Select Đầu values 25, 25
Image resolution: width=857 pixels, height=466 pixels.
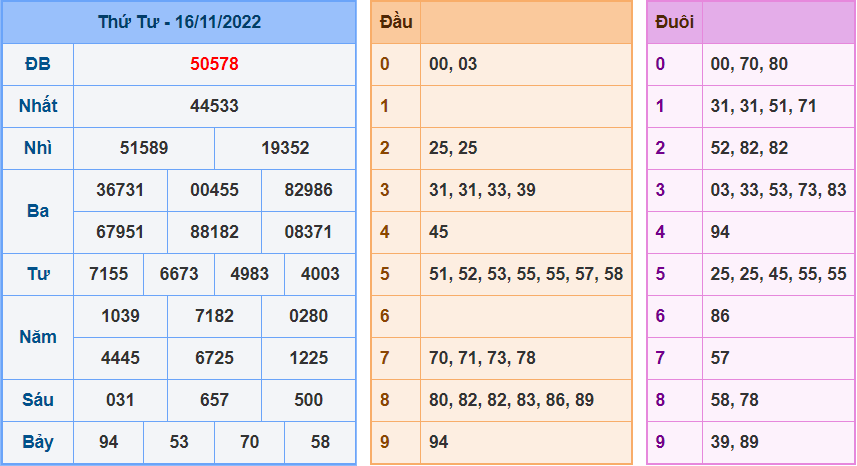[453, 148]
